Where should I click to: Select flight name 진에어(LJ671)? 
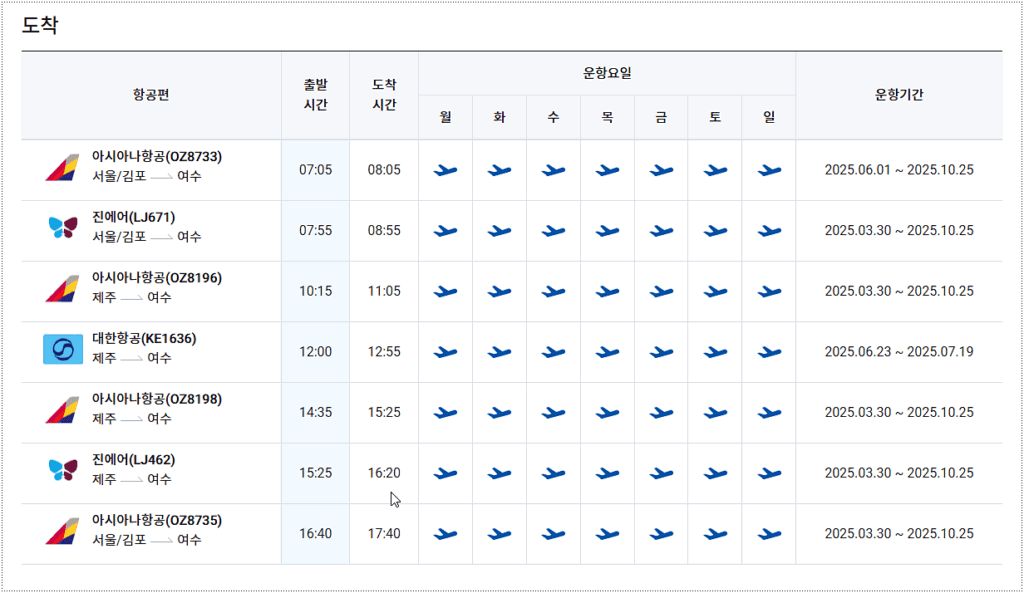point(133,217)
